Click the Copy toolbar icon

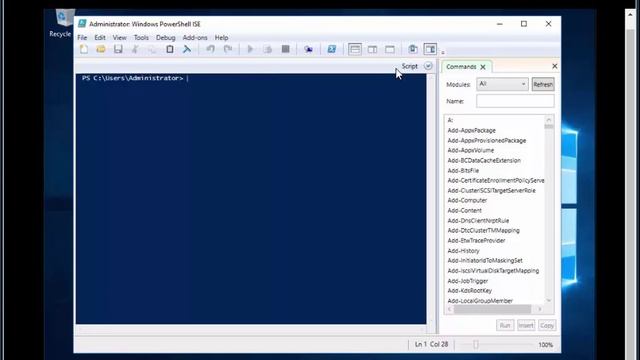coord(152,49)
